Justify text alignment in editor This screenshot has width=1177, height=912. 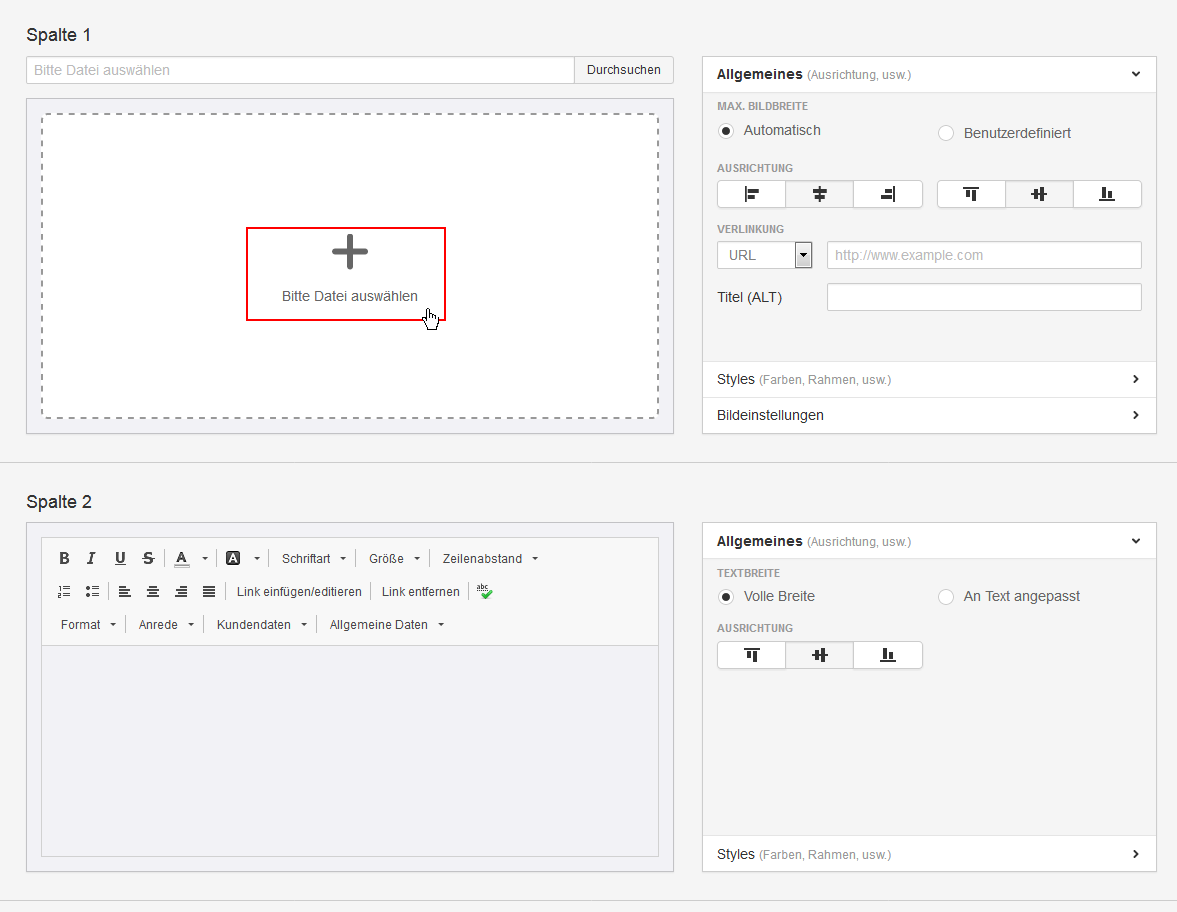[209, 591]
